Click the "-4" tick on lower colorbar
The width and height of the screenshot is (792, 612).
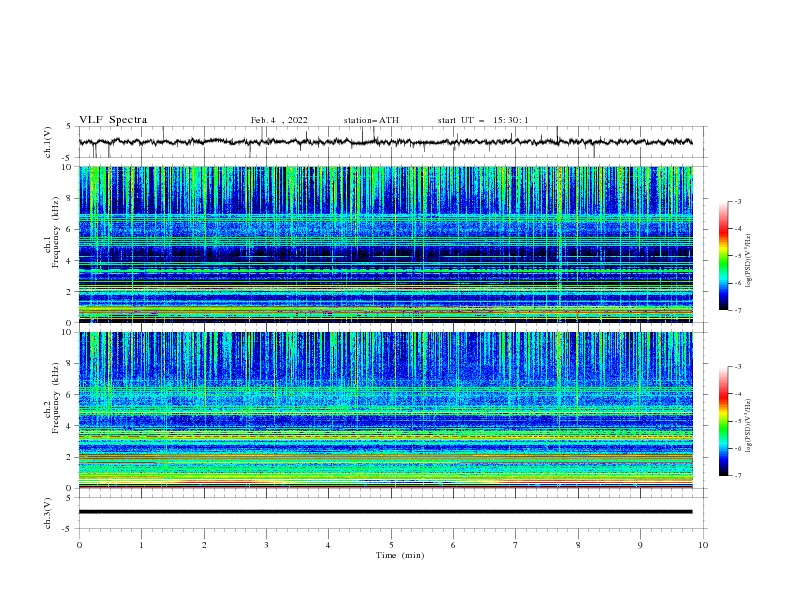(737, 394)
